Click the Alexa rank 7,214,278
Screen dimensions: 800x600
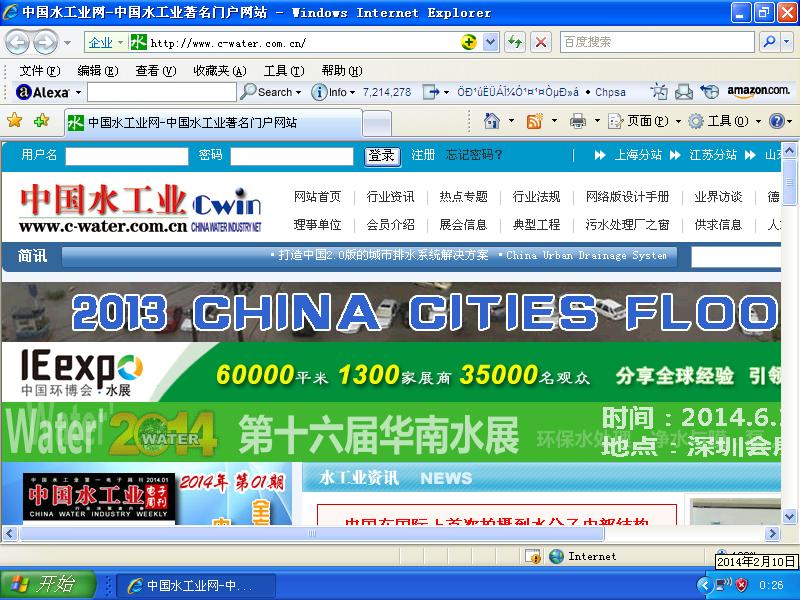coord(387,92)
